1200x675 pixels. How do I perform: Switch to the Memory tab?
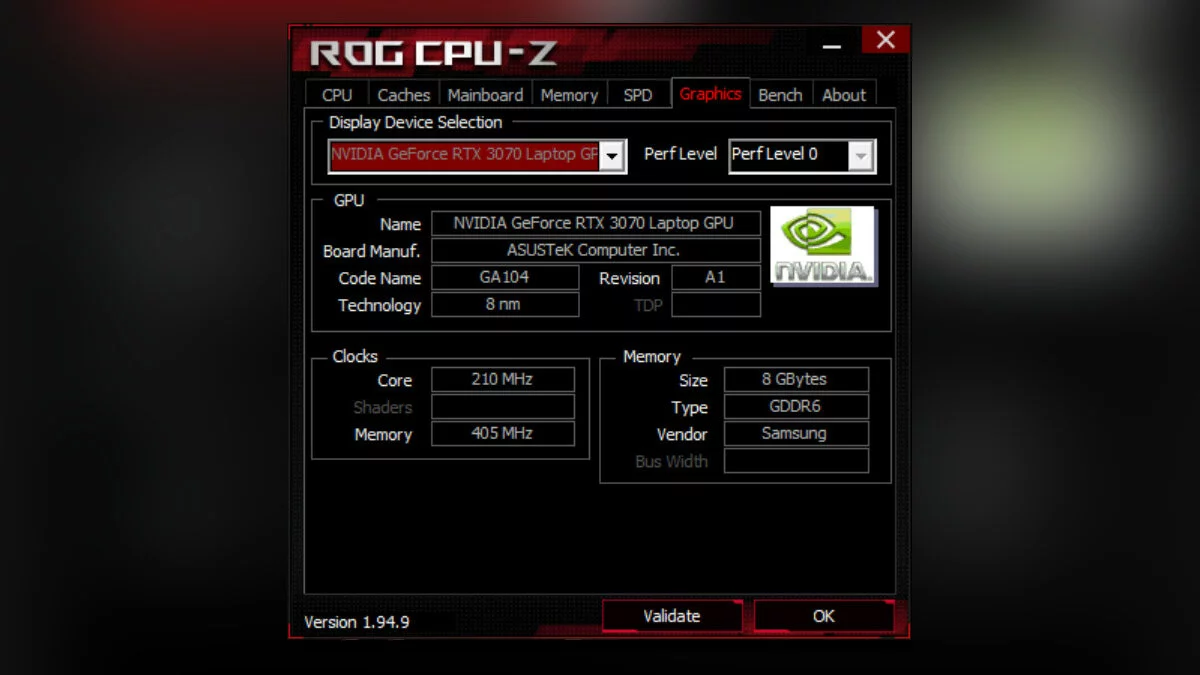click(569, 95)
